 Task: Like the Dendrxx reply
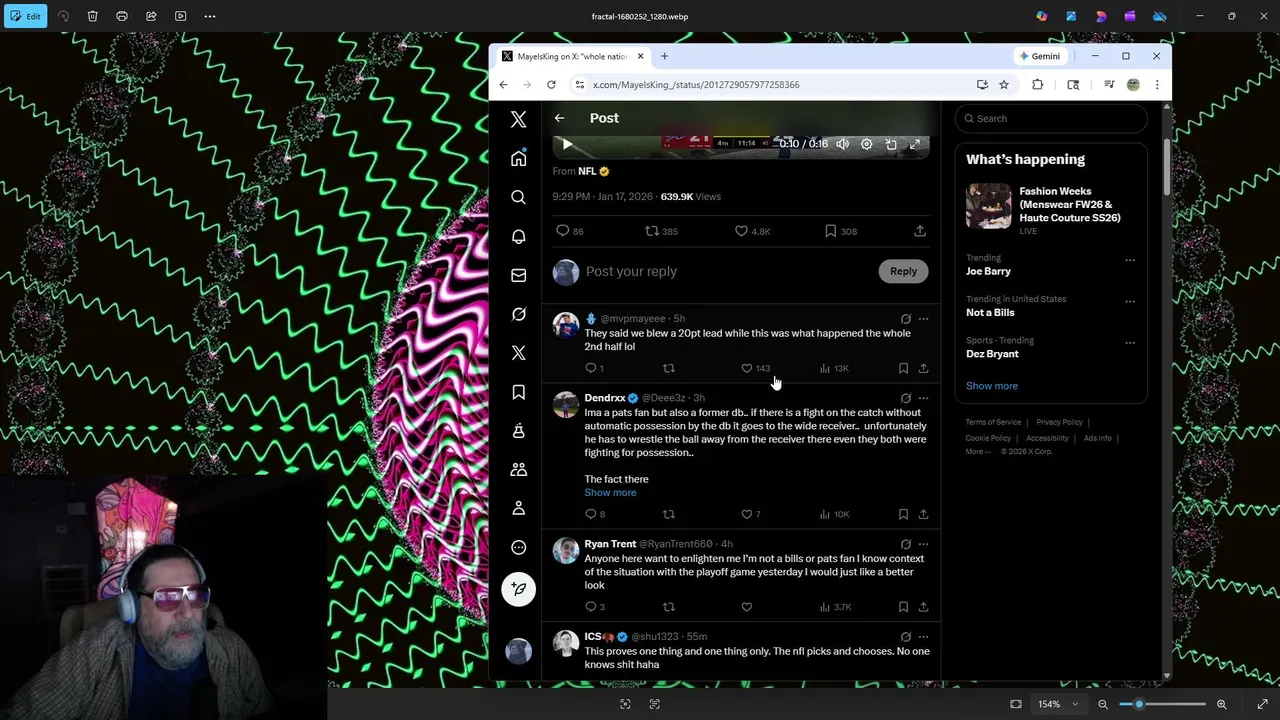coord(750,514)
